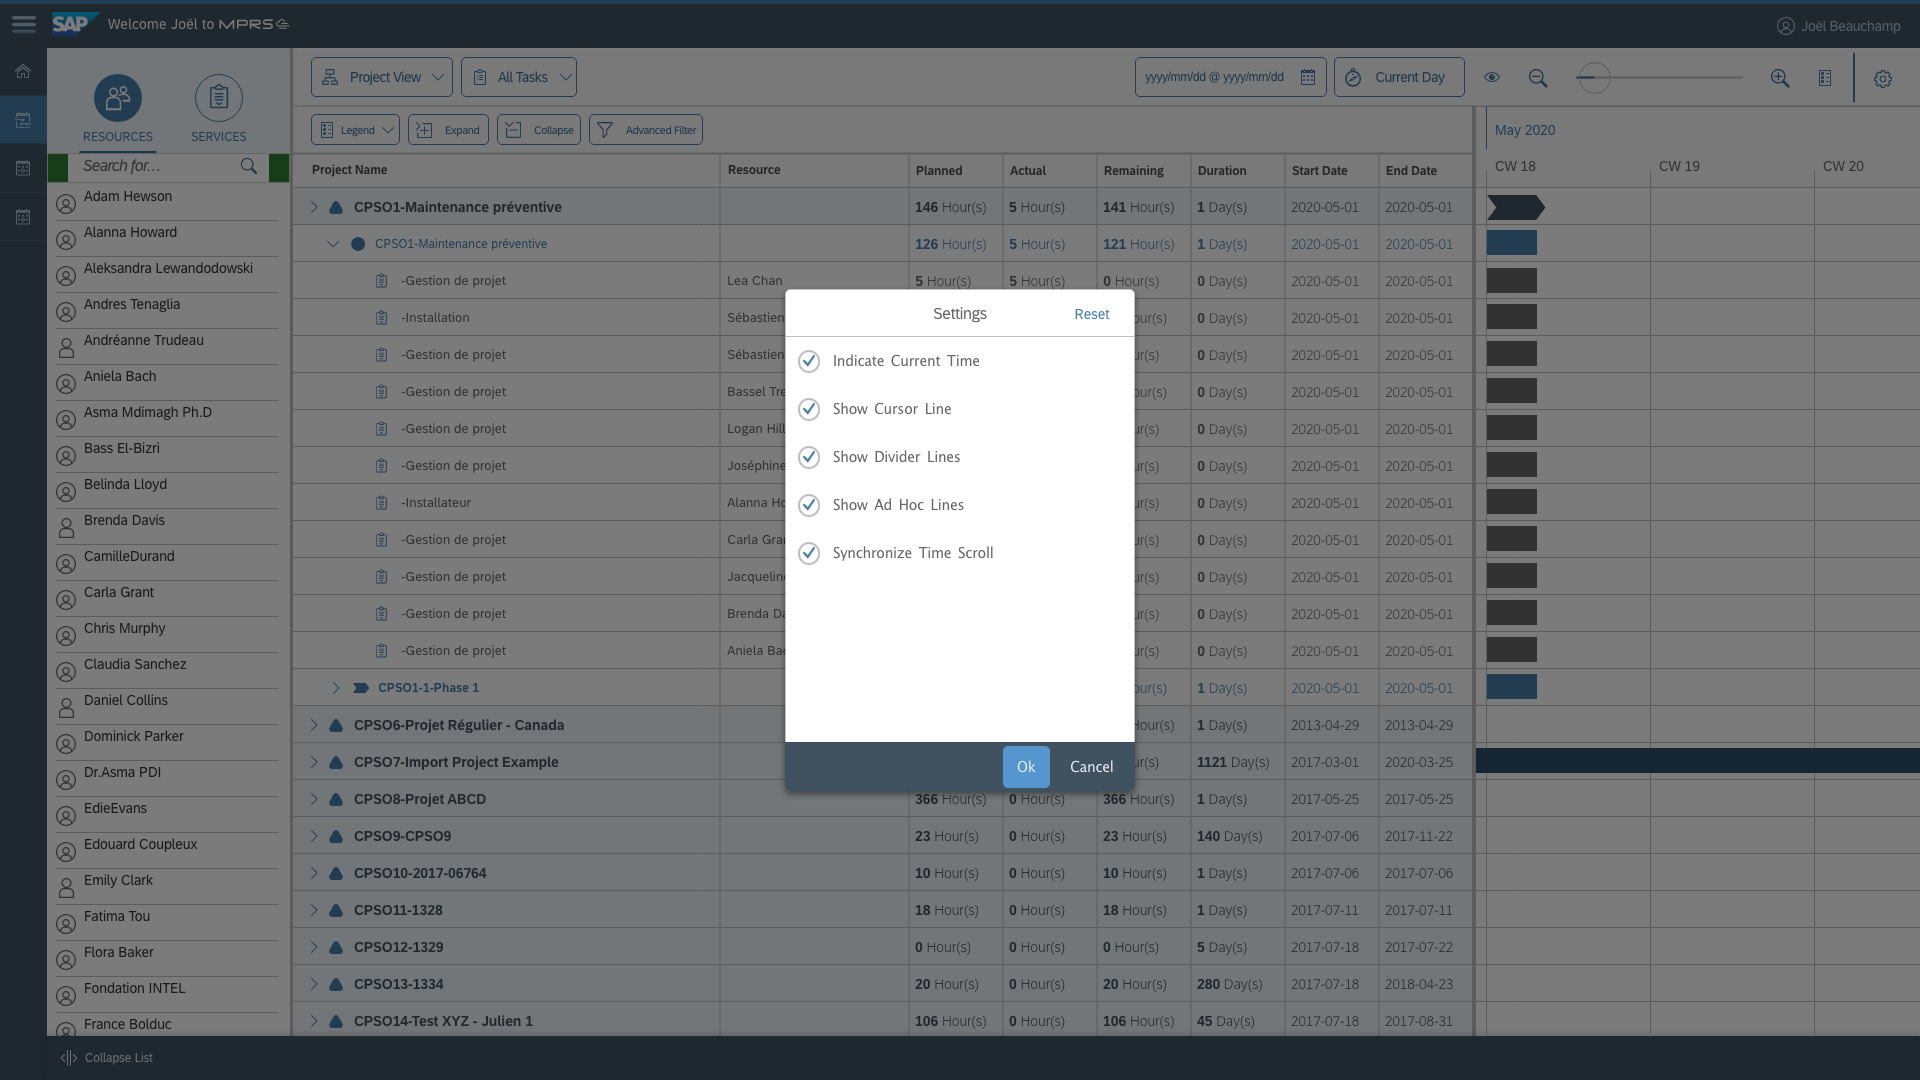
Task: Go to the home sidebar icon
Action: [x=23, y=71]
